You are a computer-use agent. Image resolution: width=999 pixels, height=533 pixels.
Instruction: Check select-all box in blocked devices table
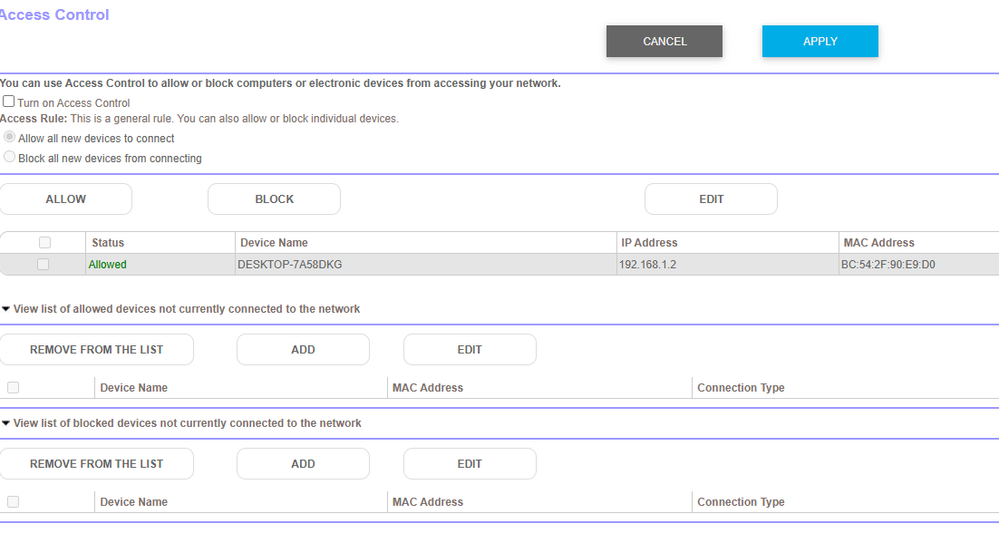click(x=13, y=501)
